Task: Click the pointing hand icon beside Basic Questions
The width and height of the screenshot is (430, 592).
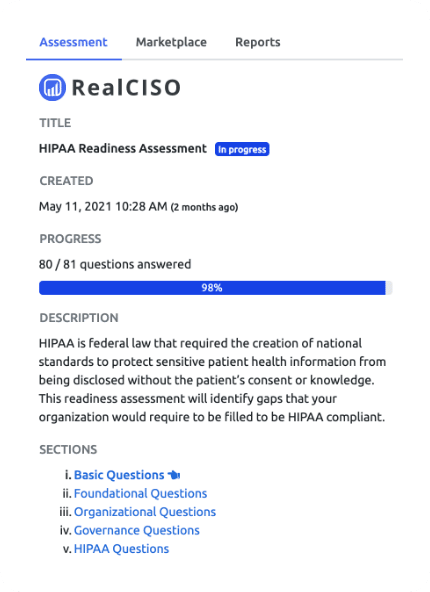Action: [174, 475]
